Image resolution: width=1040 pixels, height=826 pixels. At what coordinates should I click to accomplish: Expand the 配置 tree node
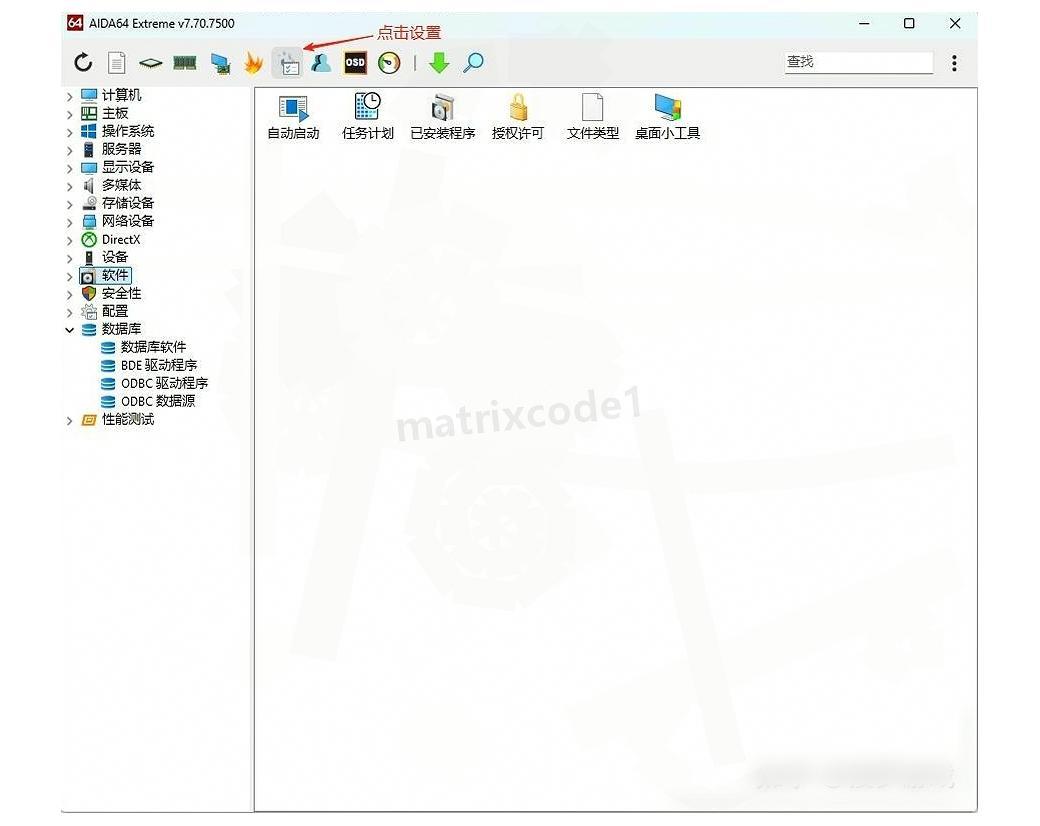pos(70,312)
